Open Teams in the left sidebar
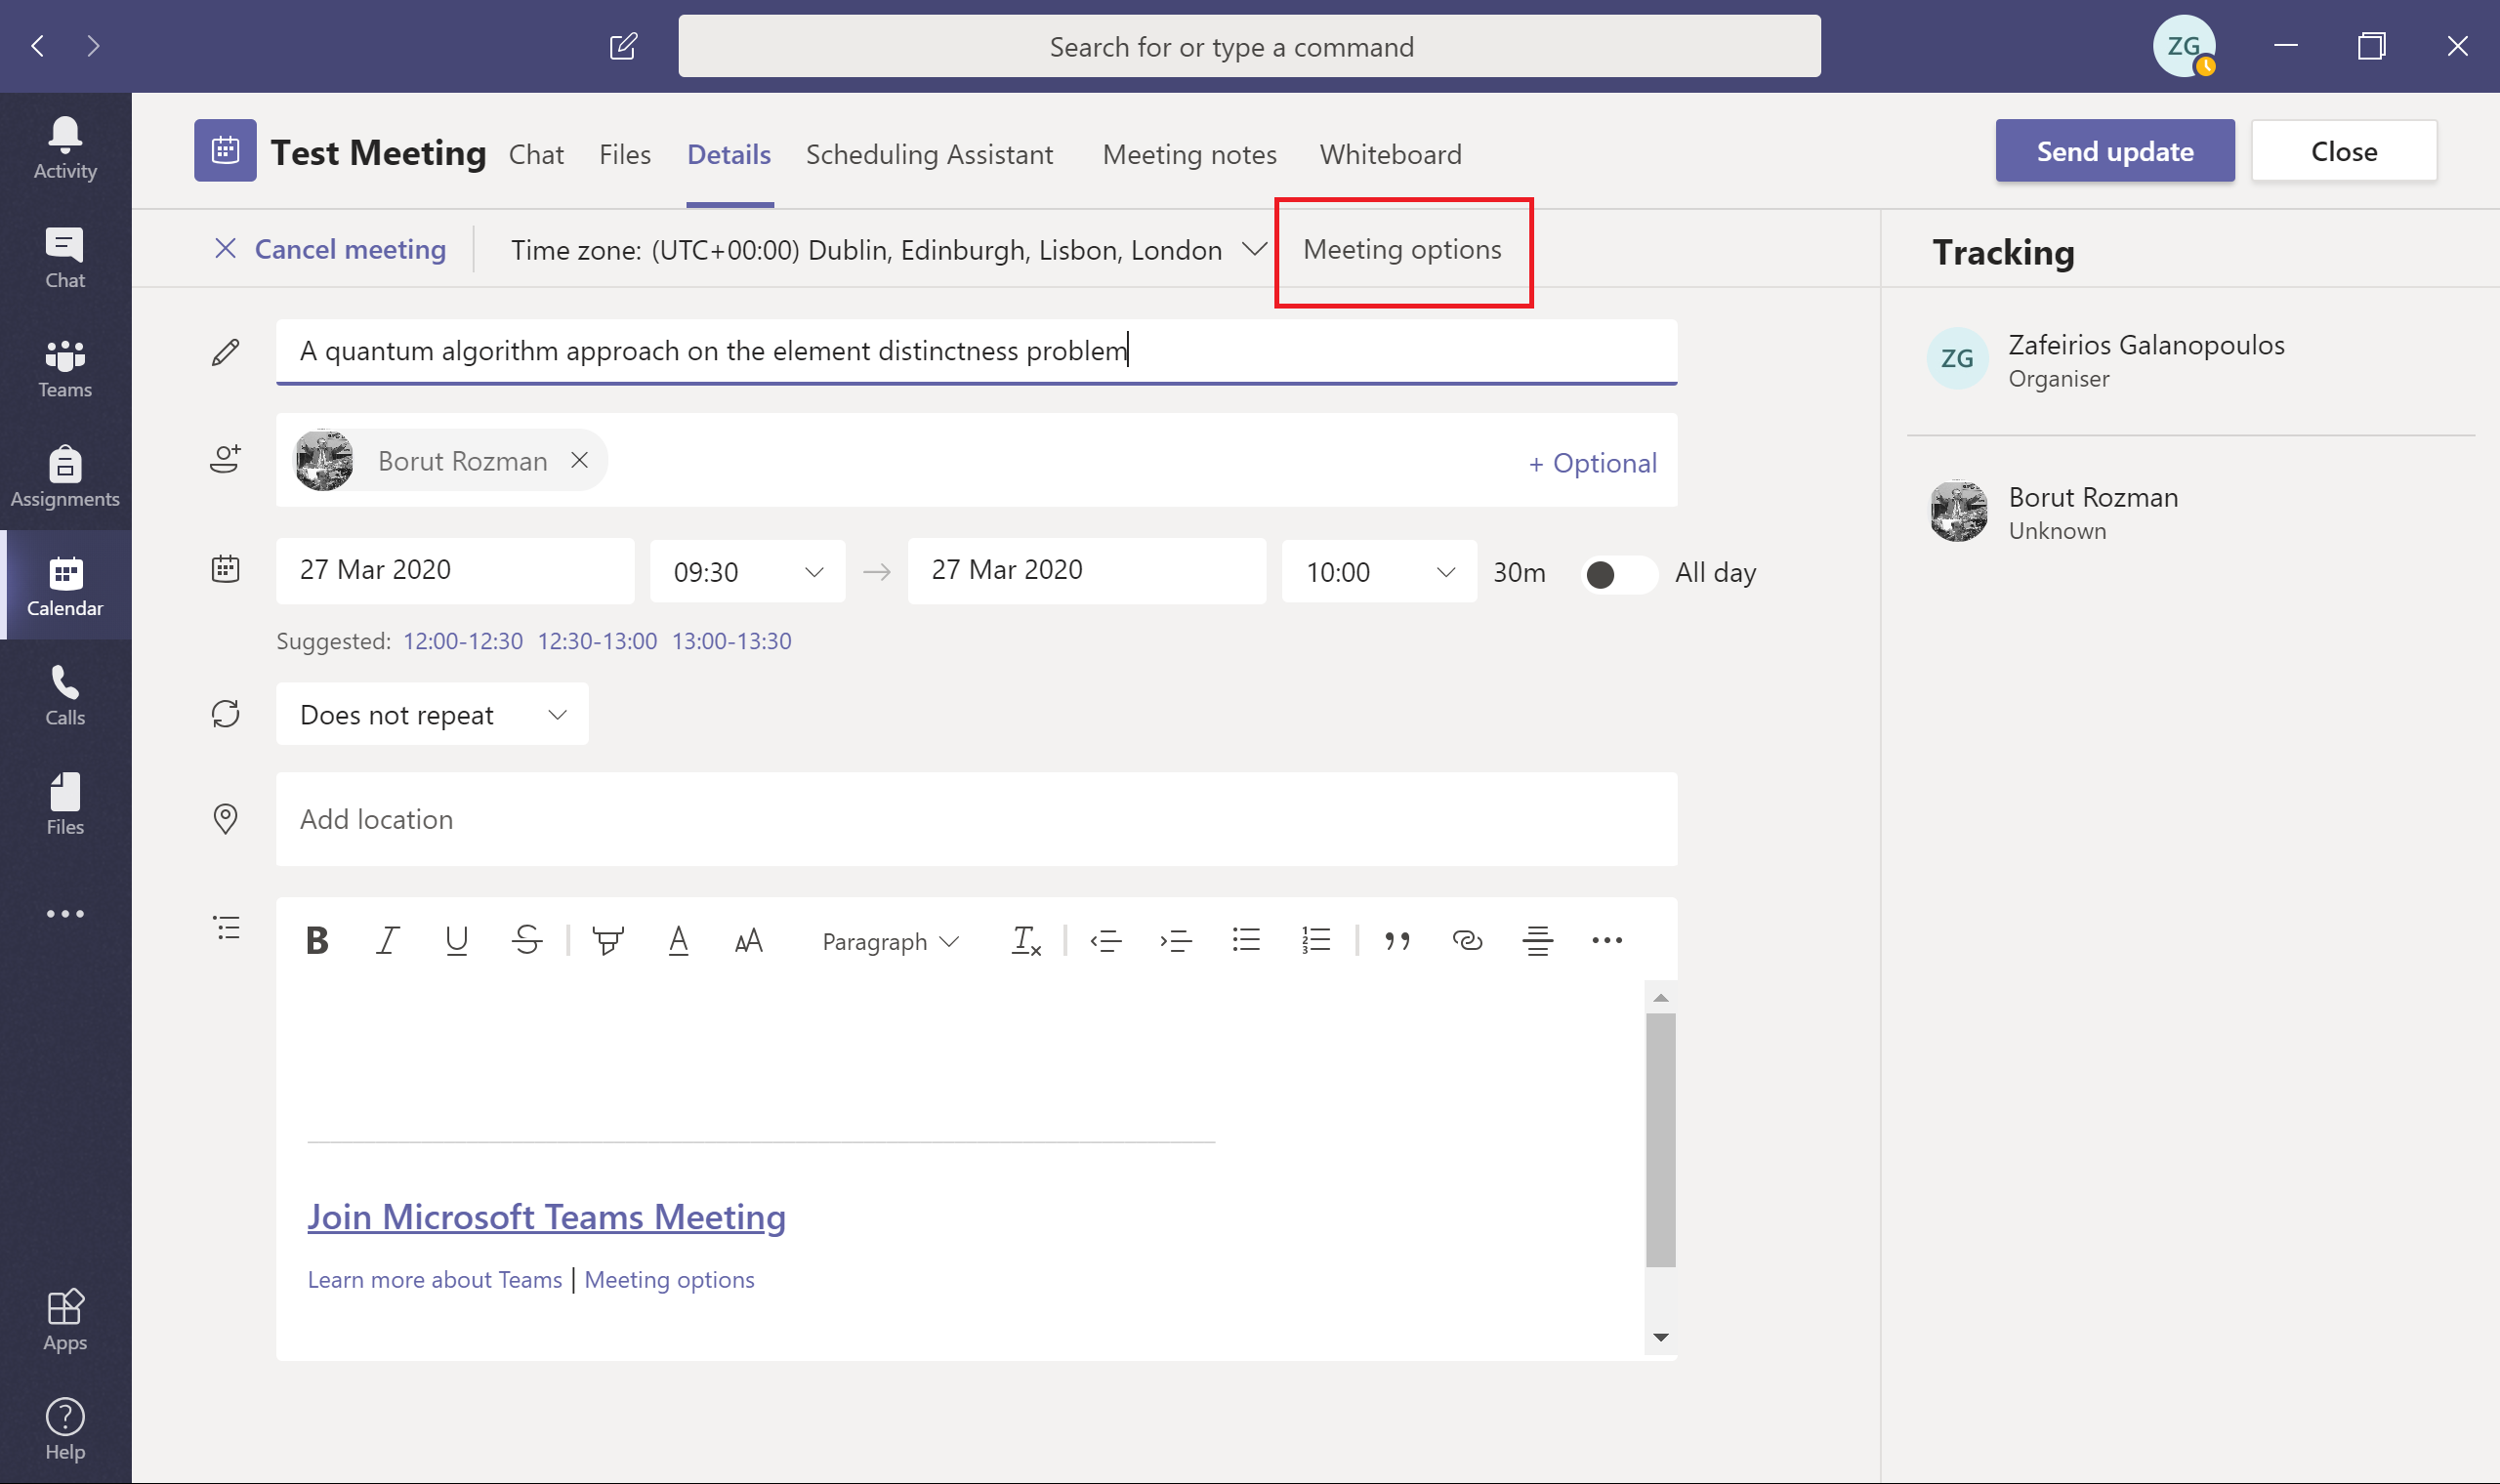2500x1484 pixels. click(x=65, y=367)
